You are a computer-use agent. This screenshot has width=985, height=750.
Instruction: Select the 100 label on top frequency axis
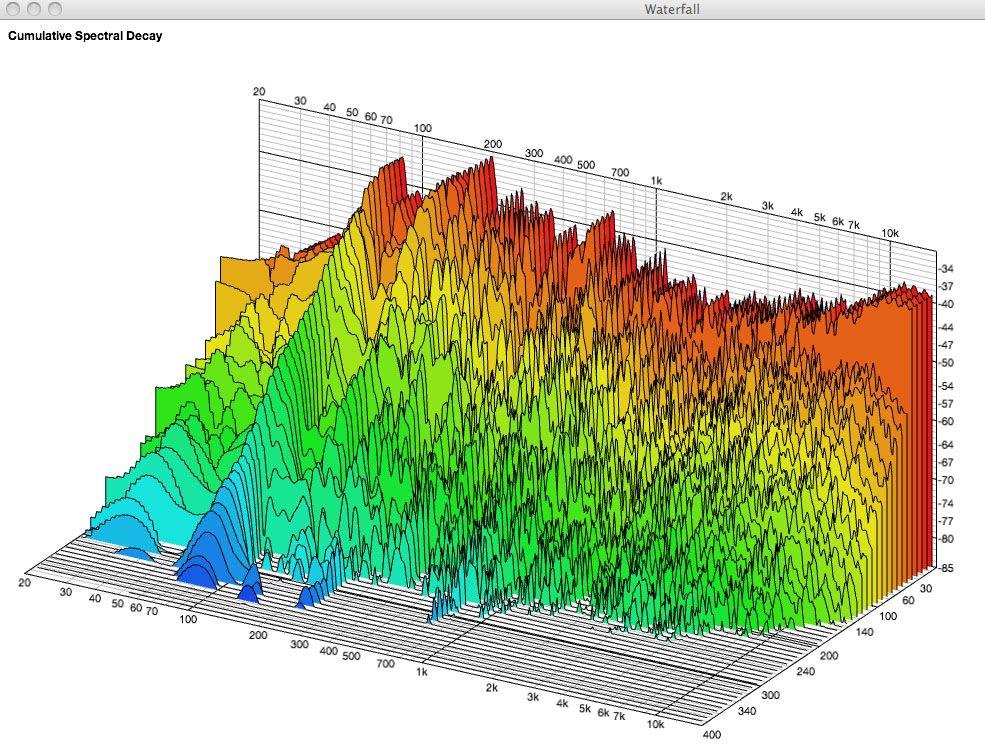[422, 128]
